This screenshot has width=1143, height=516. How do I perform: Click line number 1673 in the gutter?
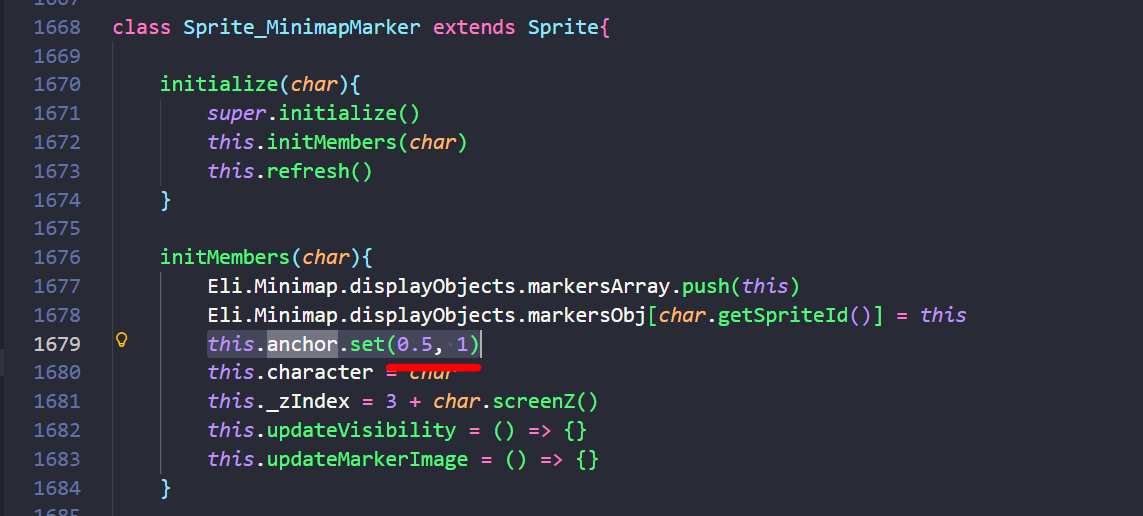tap(58, 171)
